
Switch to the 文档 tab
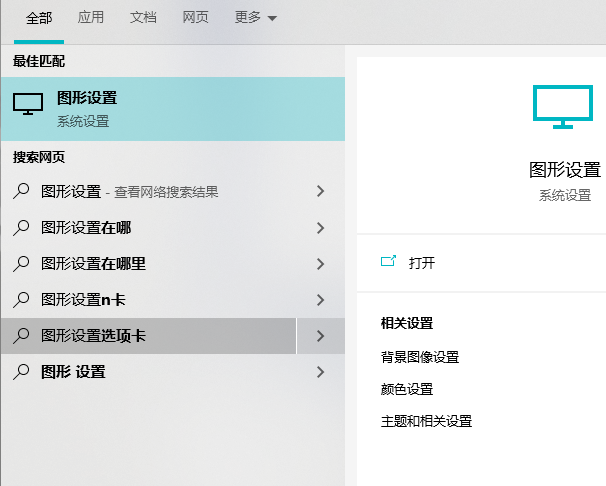(x=143, y=17)
